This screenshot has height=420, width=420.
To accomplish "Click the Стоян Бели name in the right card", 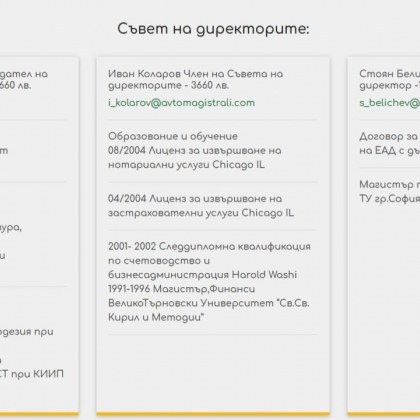I will click(x=389, y=74).
